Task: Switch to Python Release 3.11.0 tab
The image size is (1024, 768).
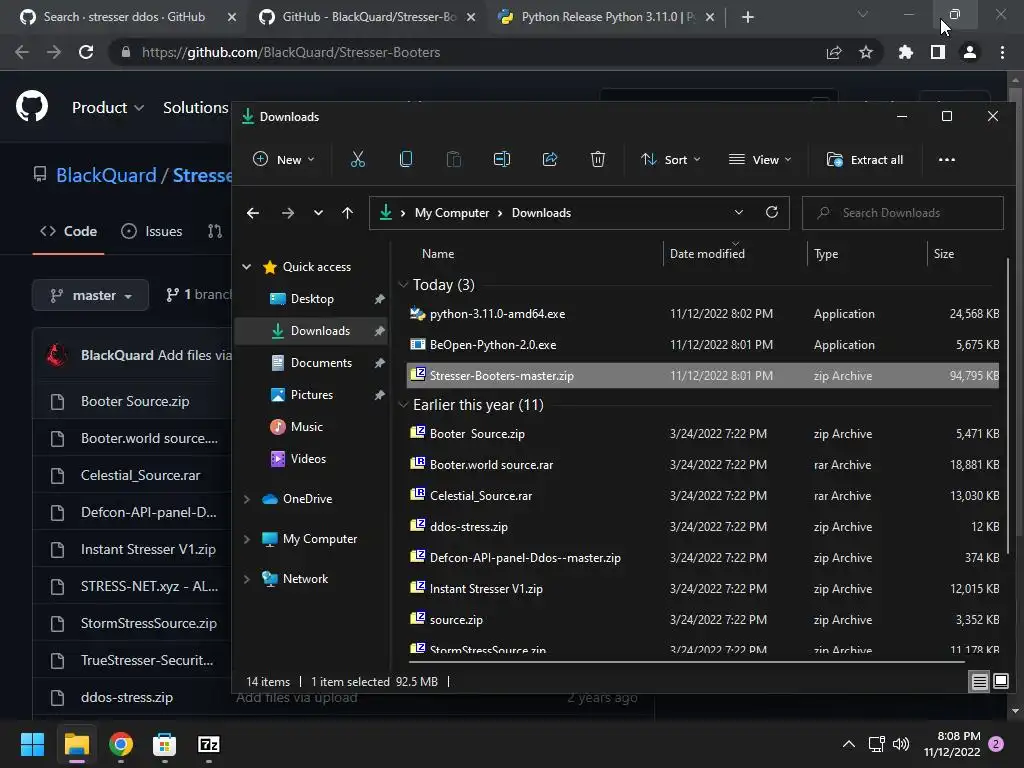Action: 599,17
